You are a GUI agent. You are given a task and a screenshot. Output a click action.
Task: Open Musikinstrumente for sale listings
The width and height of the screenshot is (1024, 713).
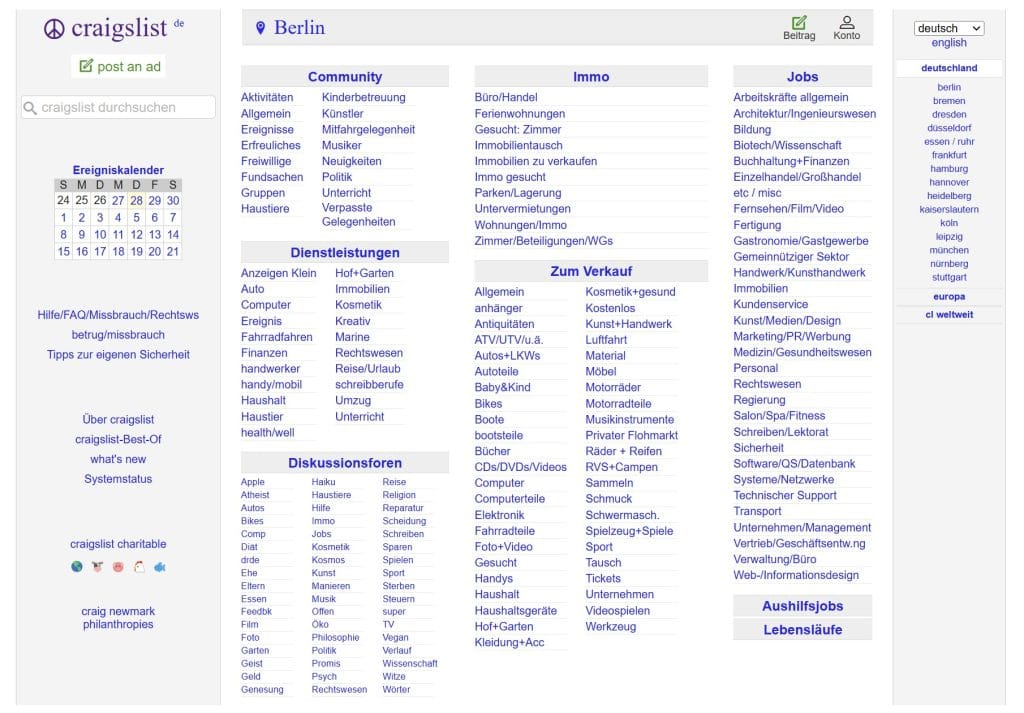click(630, 420)
